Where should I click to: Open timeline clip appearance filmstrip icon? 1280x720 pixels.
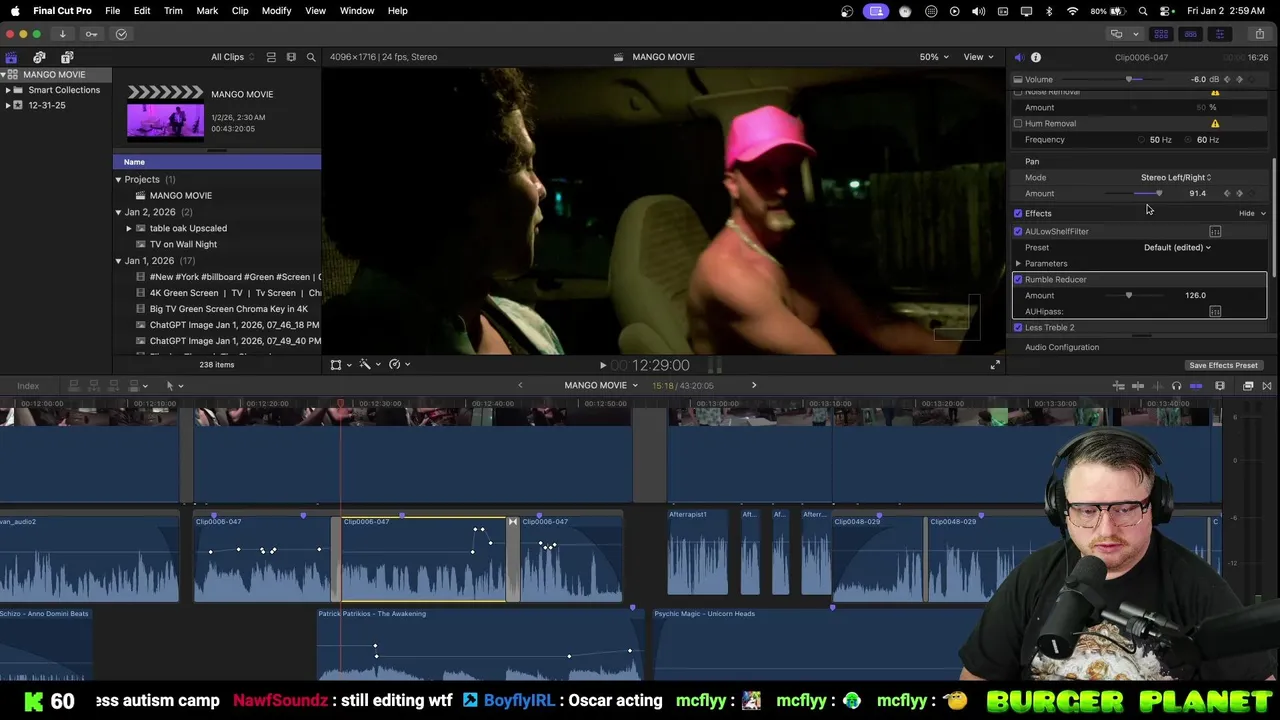click(1219, 386)
